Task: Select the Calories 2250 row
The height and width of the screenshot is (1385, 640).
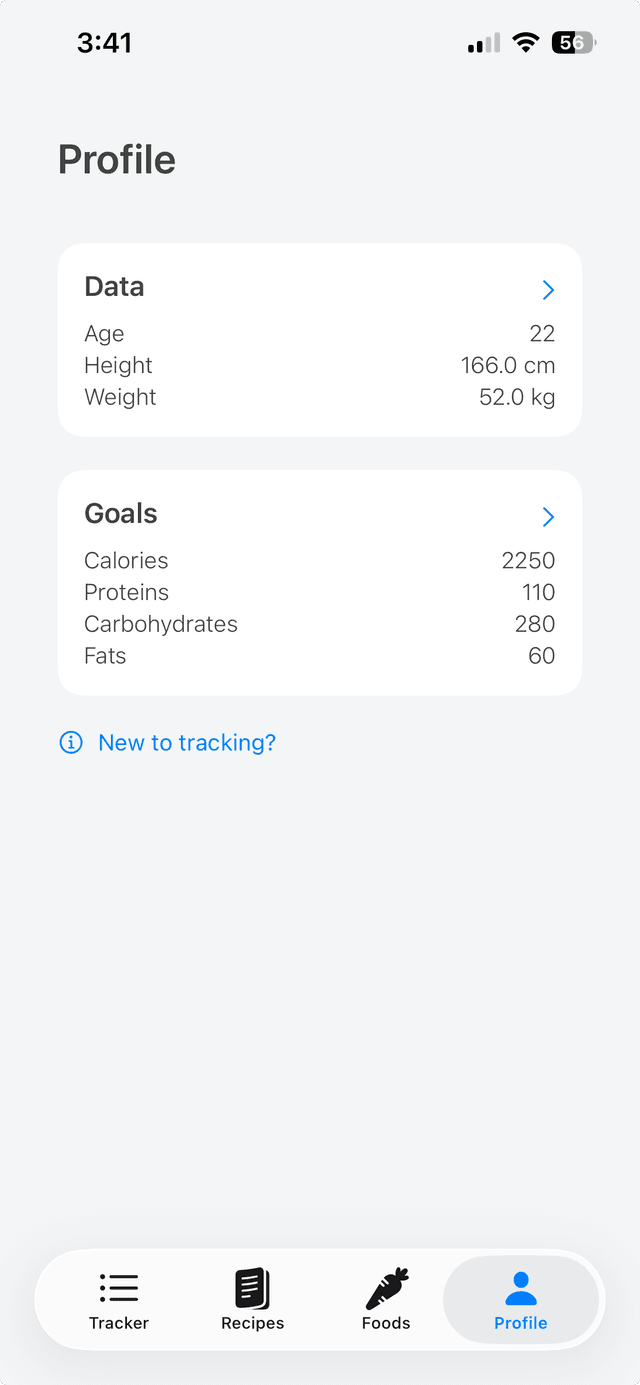Action: (320, 561)
